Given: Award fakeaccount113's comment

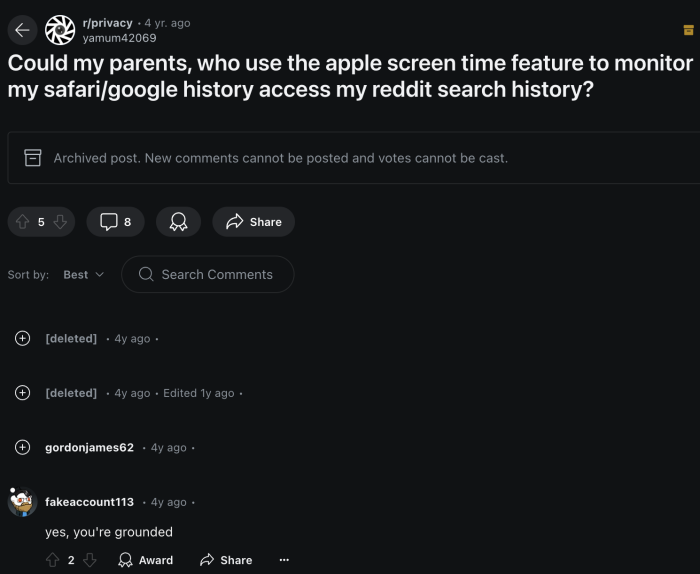Looking at the screenshot, I should pyautogui.click(x=146, y=560).
